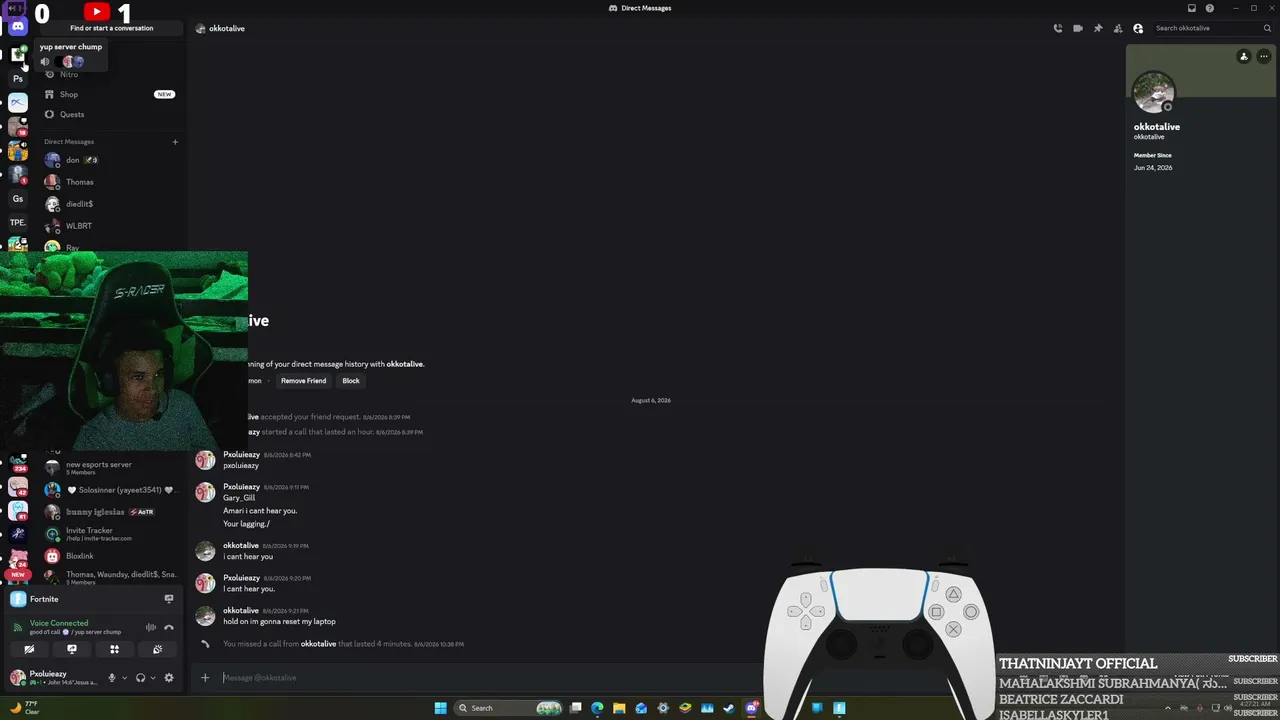Block okkotalive

point(351,381)
